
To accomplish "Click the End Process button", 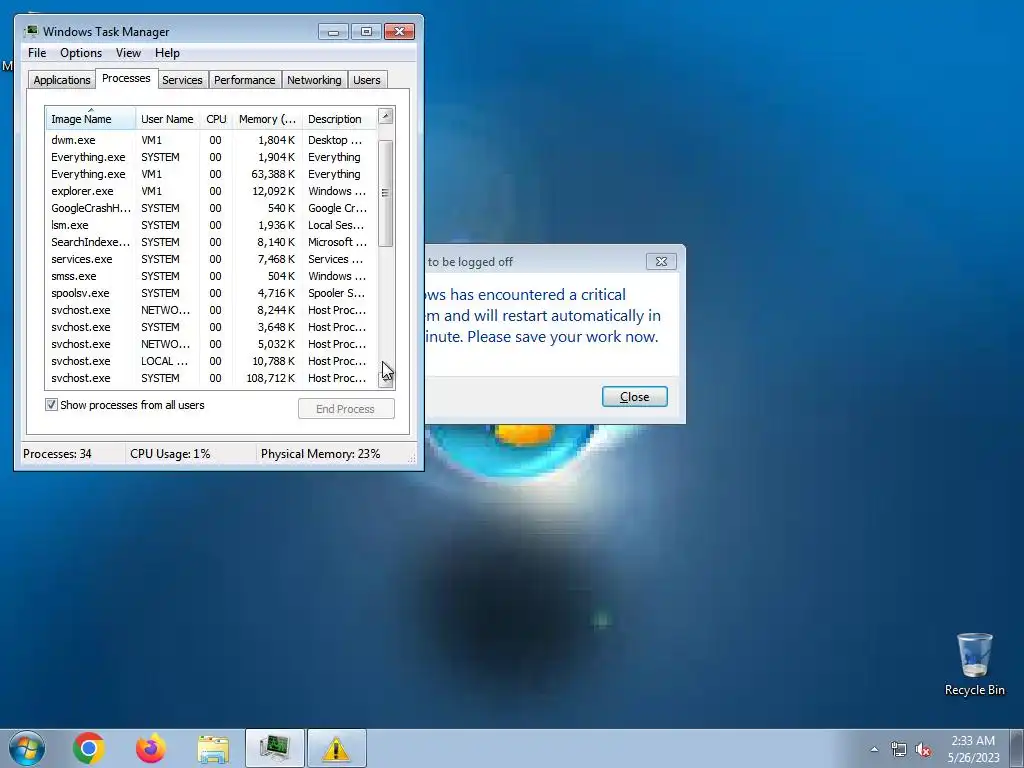I will (346, 409).
